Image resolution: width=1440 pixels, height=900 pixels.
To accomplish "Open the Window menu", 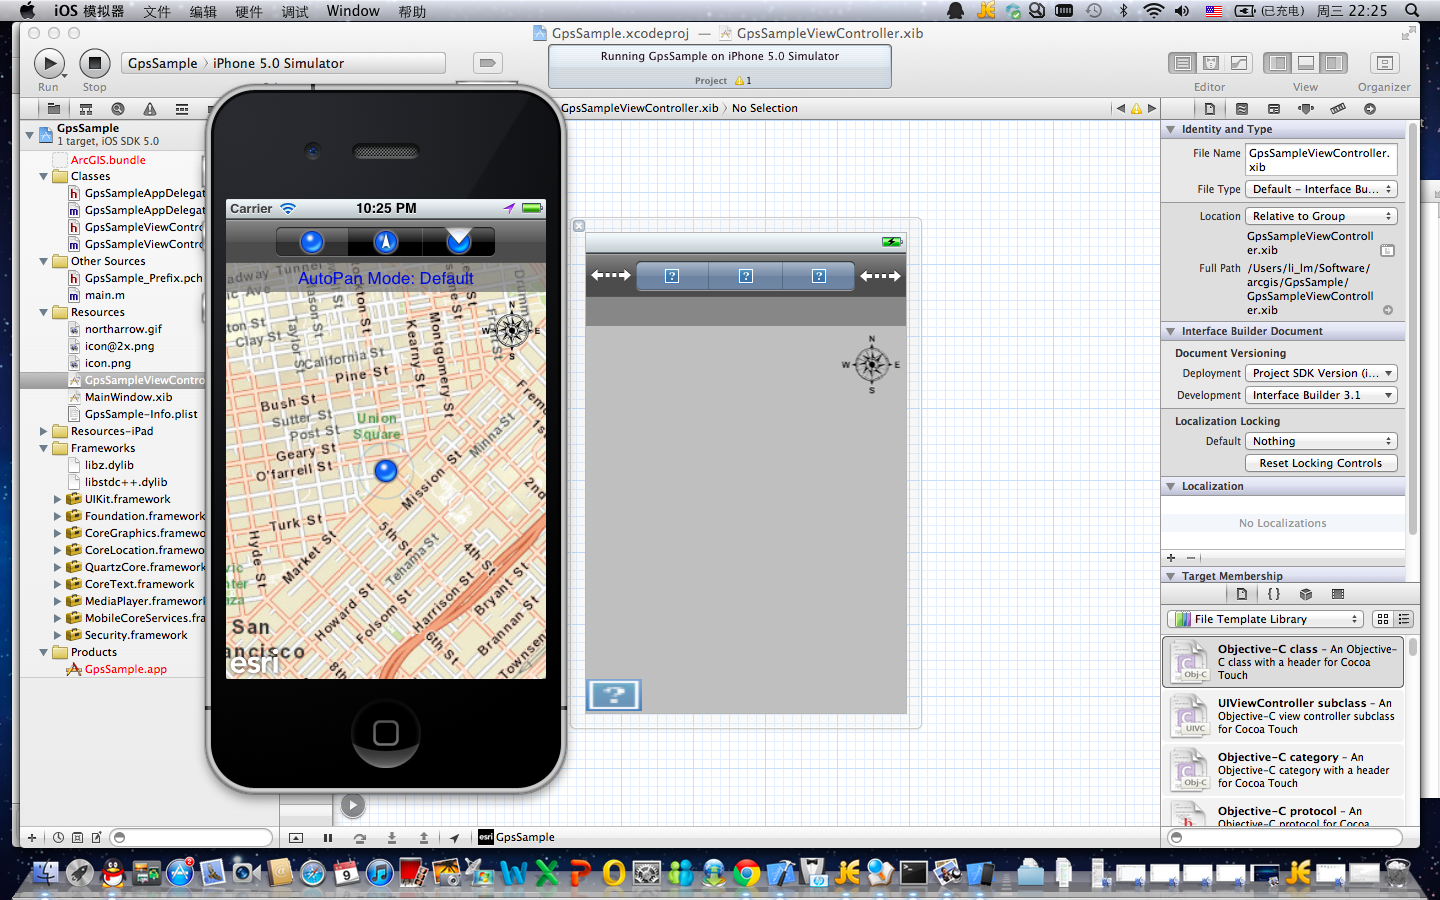I will (x=352, y=11).
